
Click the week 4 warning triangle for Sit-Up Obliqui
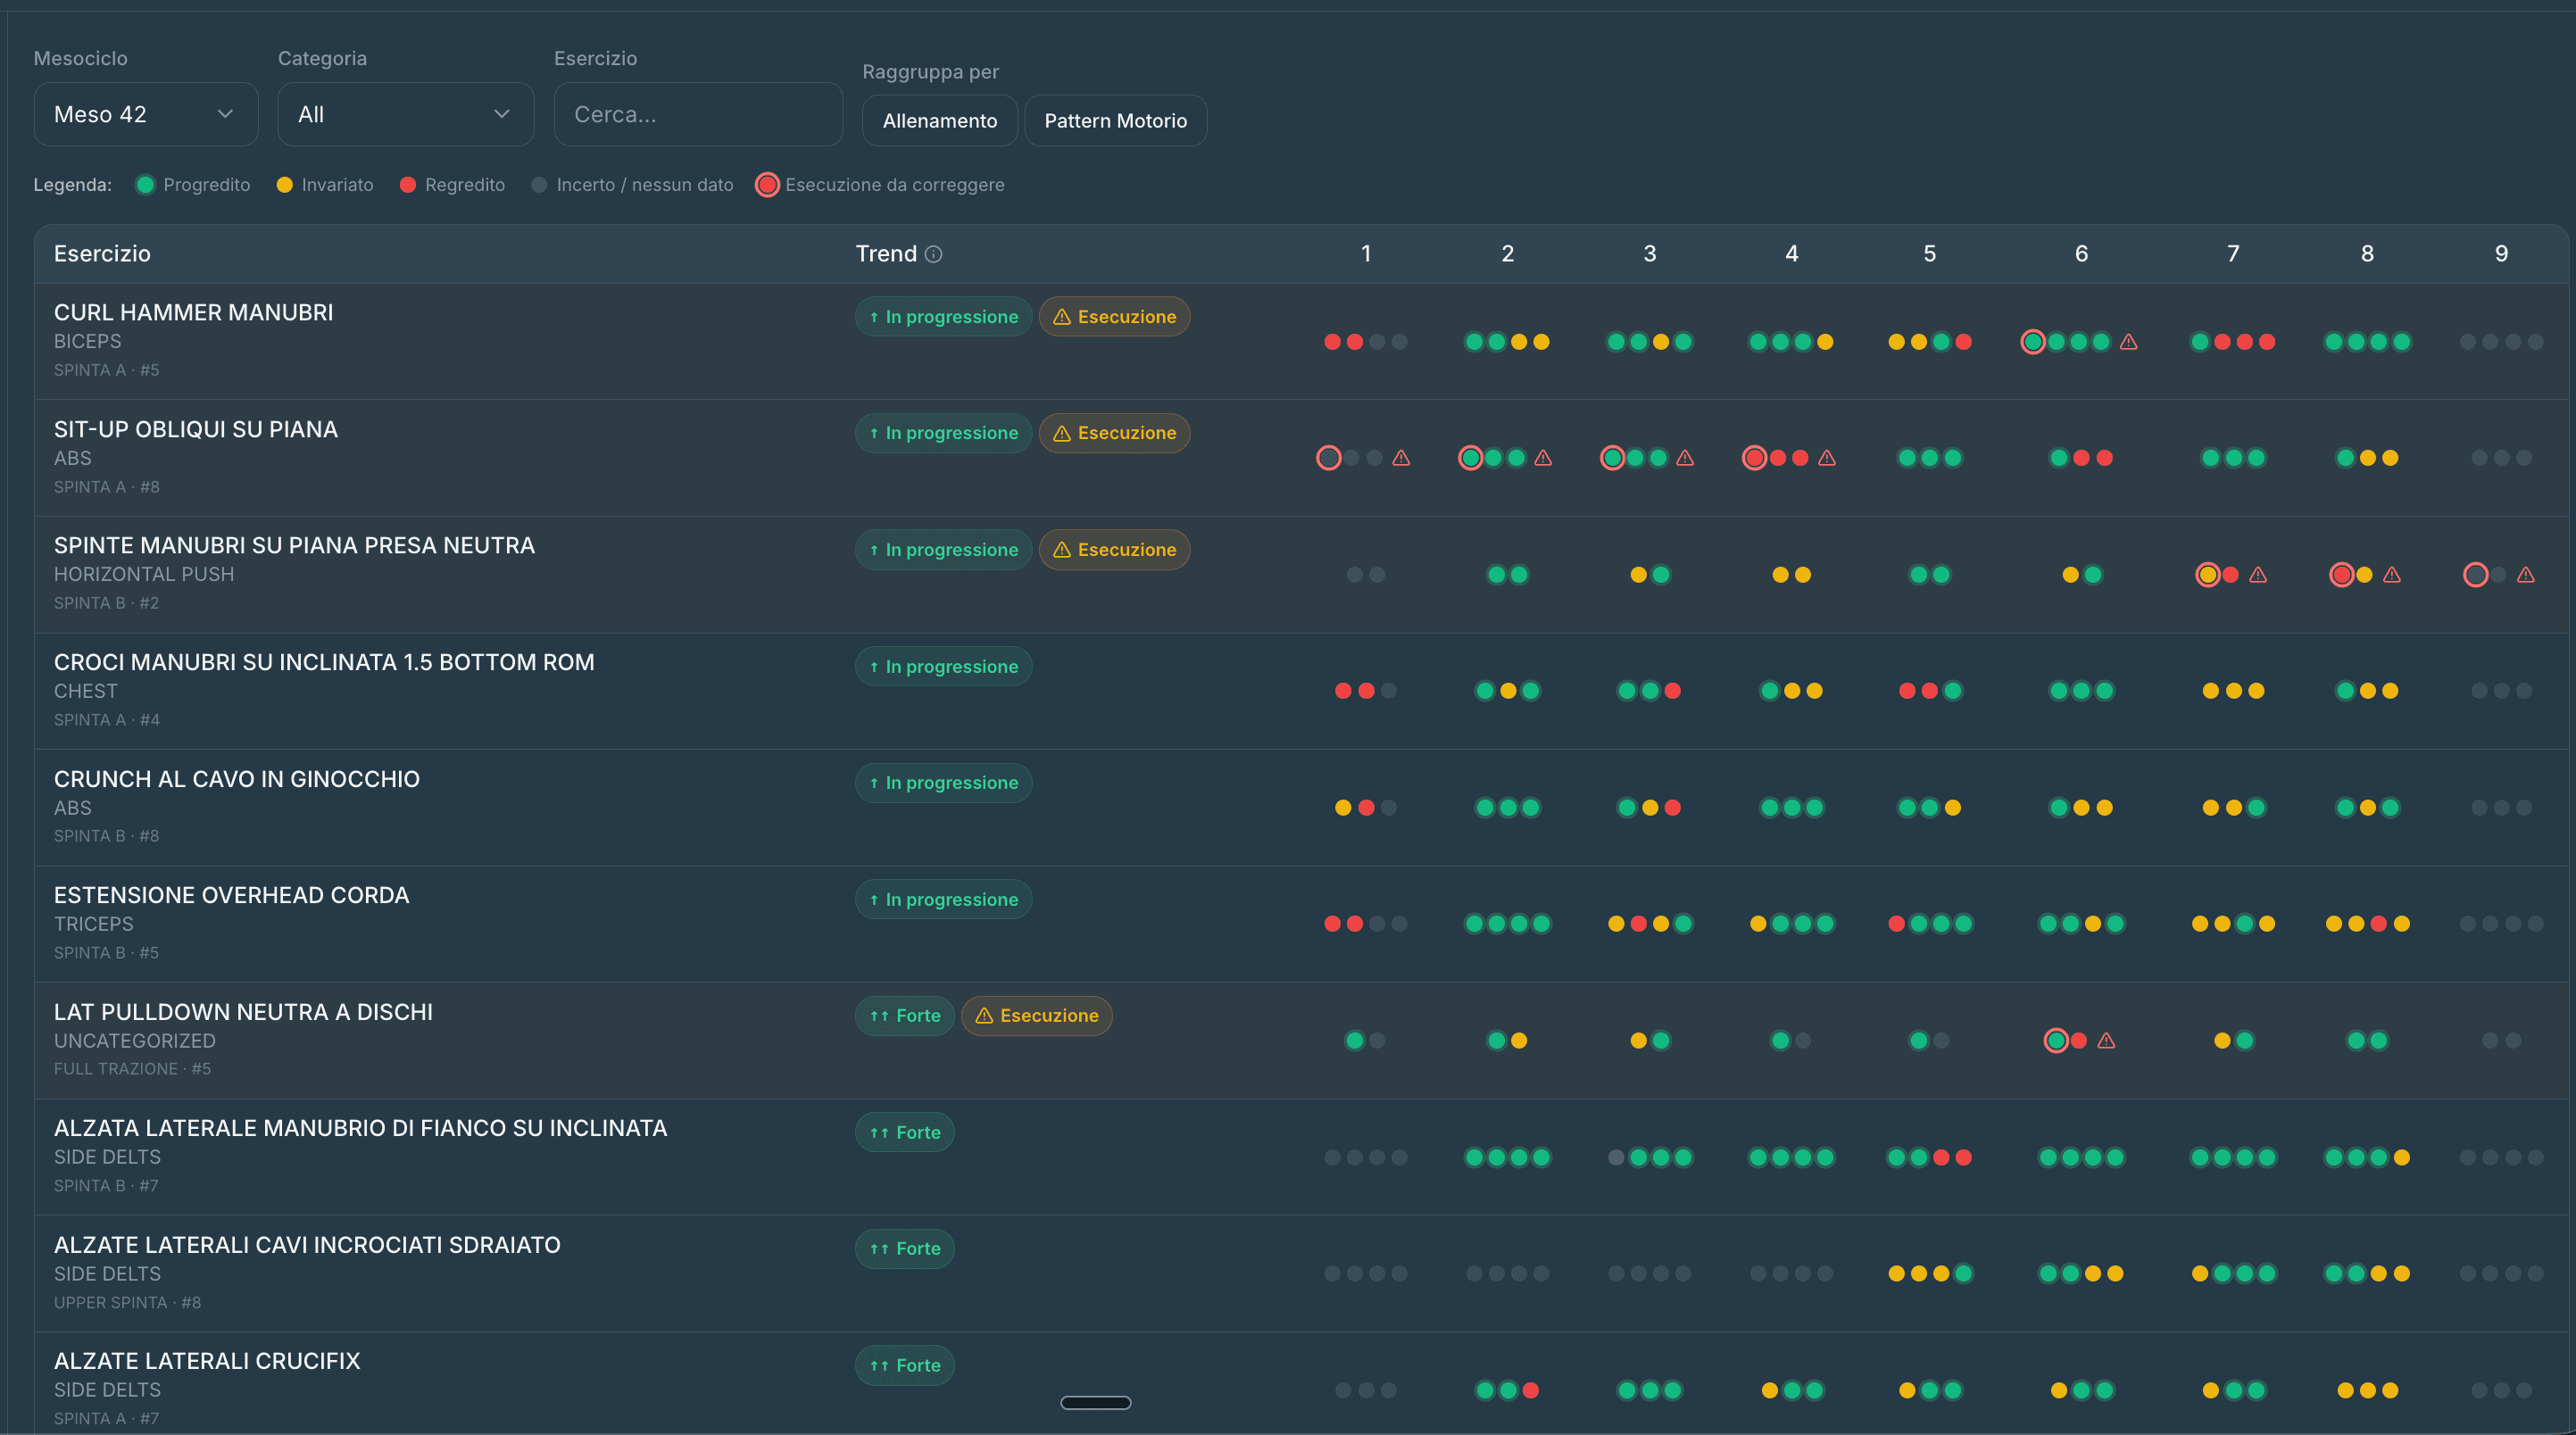[x=1827, y=458]
